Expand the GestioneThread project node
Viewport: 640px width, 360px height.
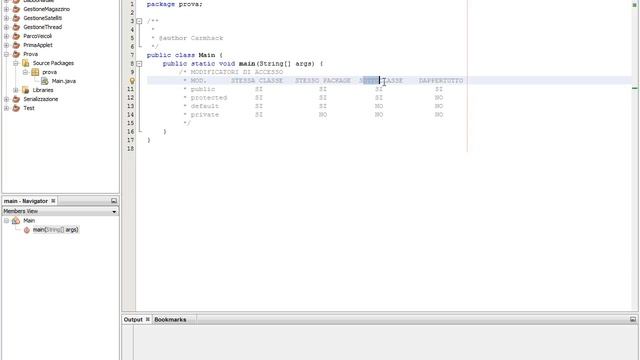click(x=7, y=27)
